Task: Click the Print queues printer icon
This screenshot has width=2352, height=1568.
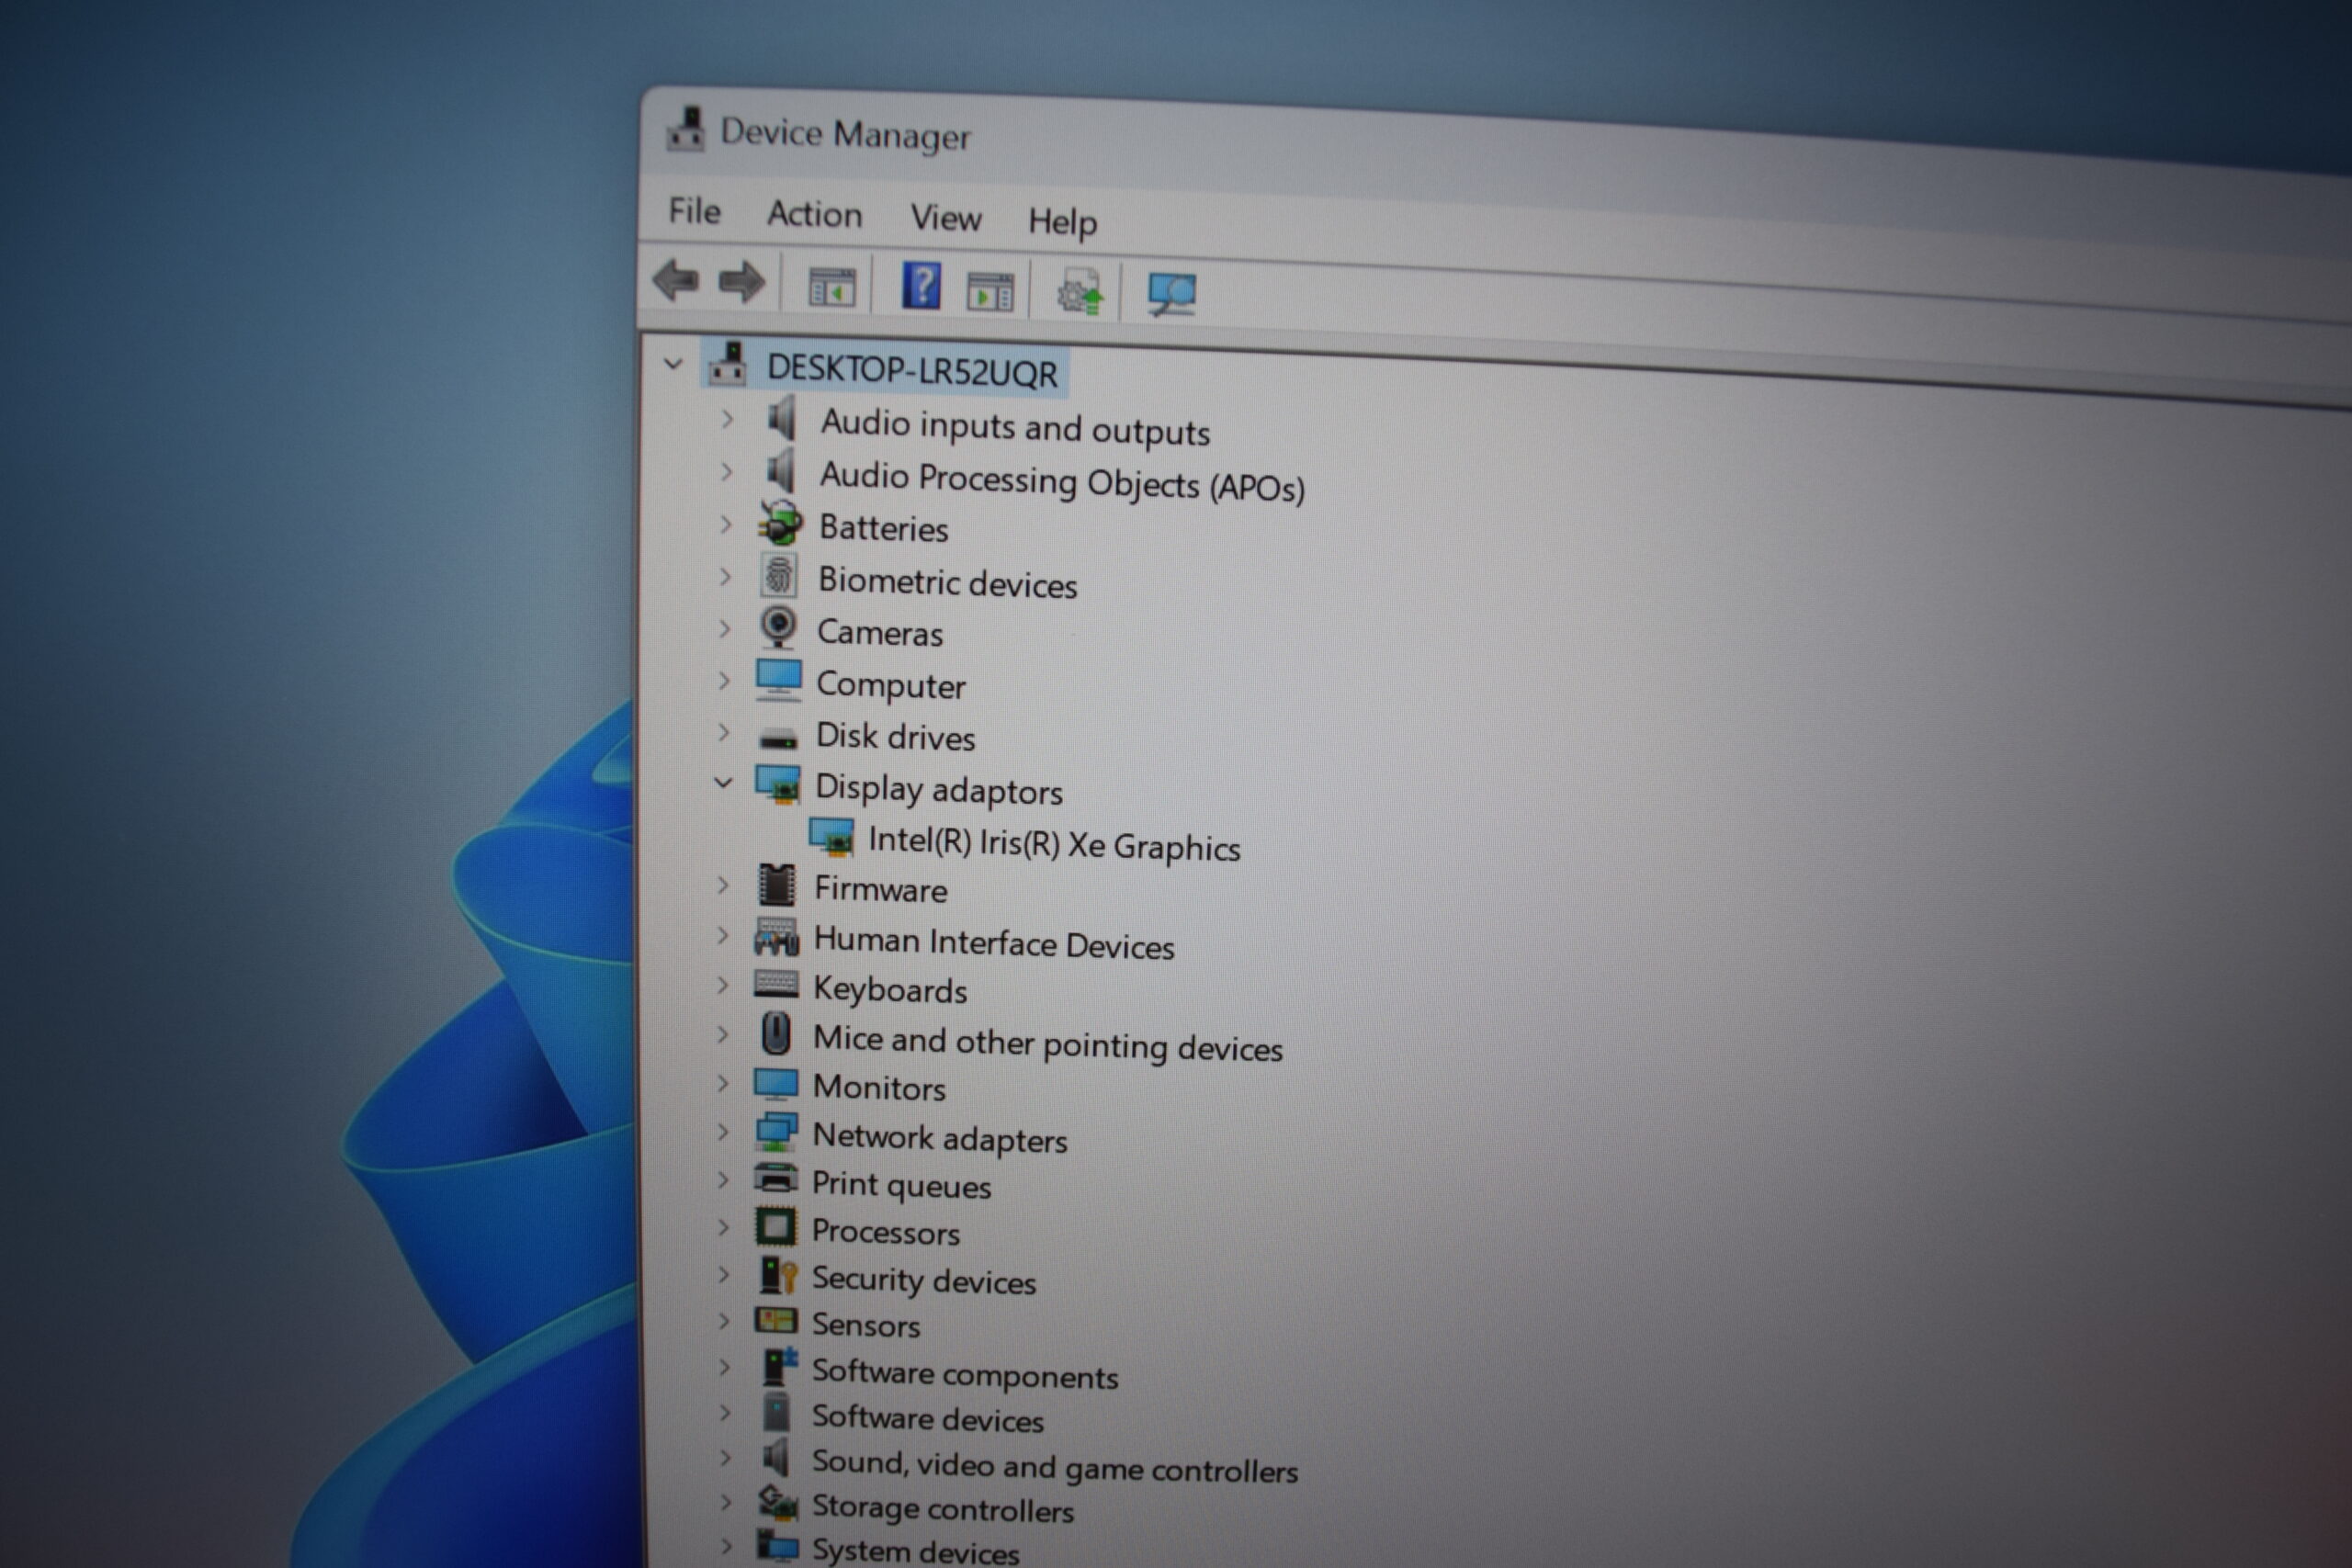Action: [776, 1179]
